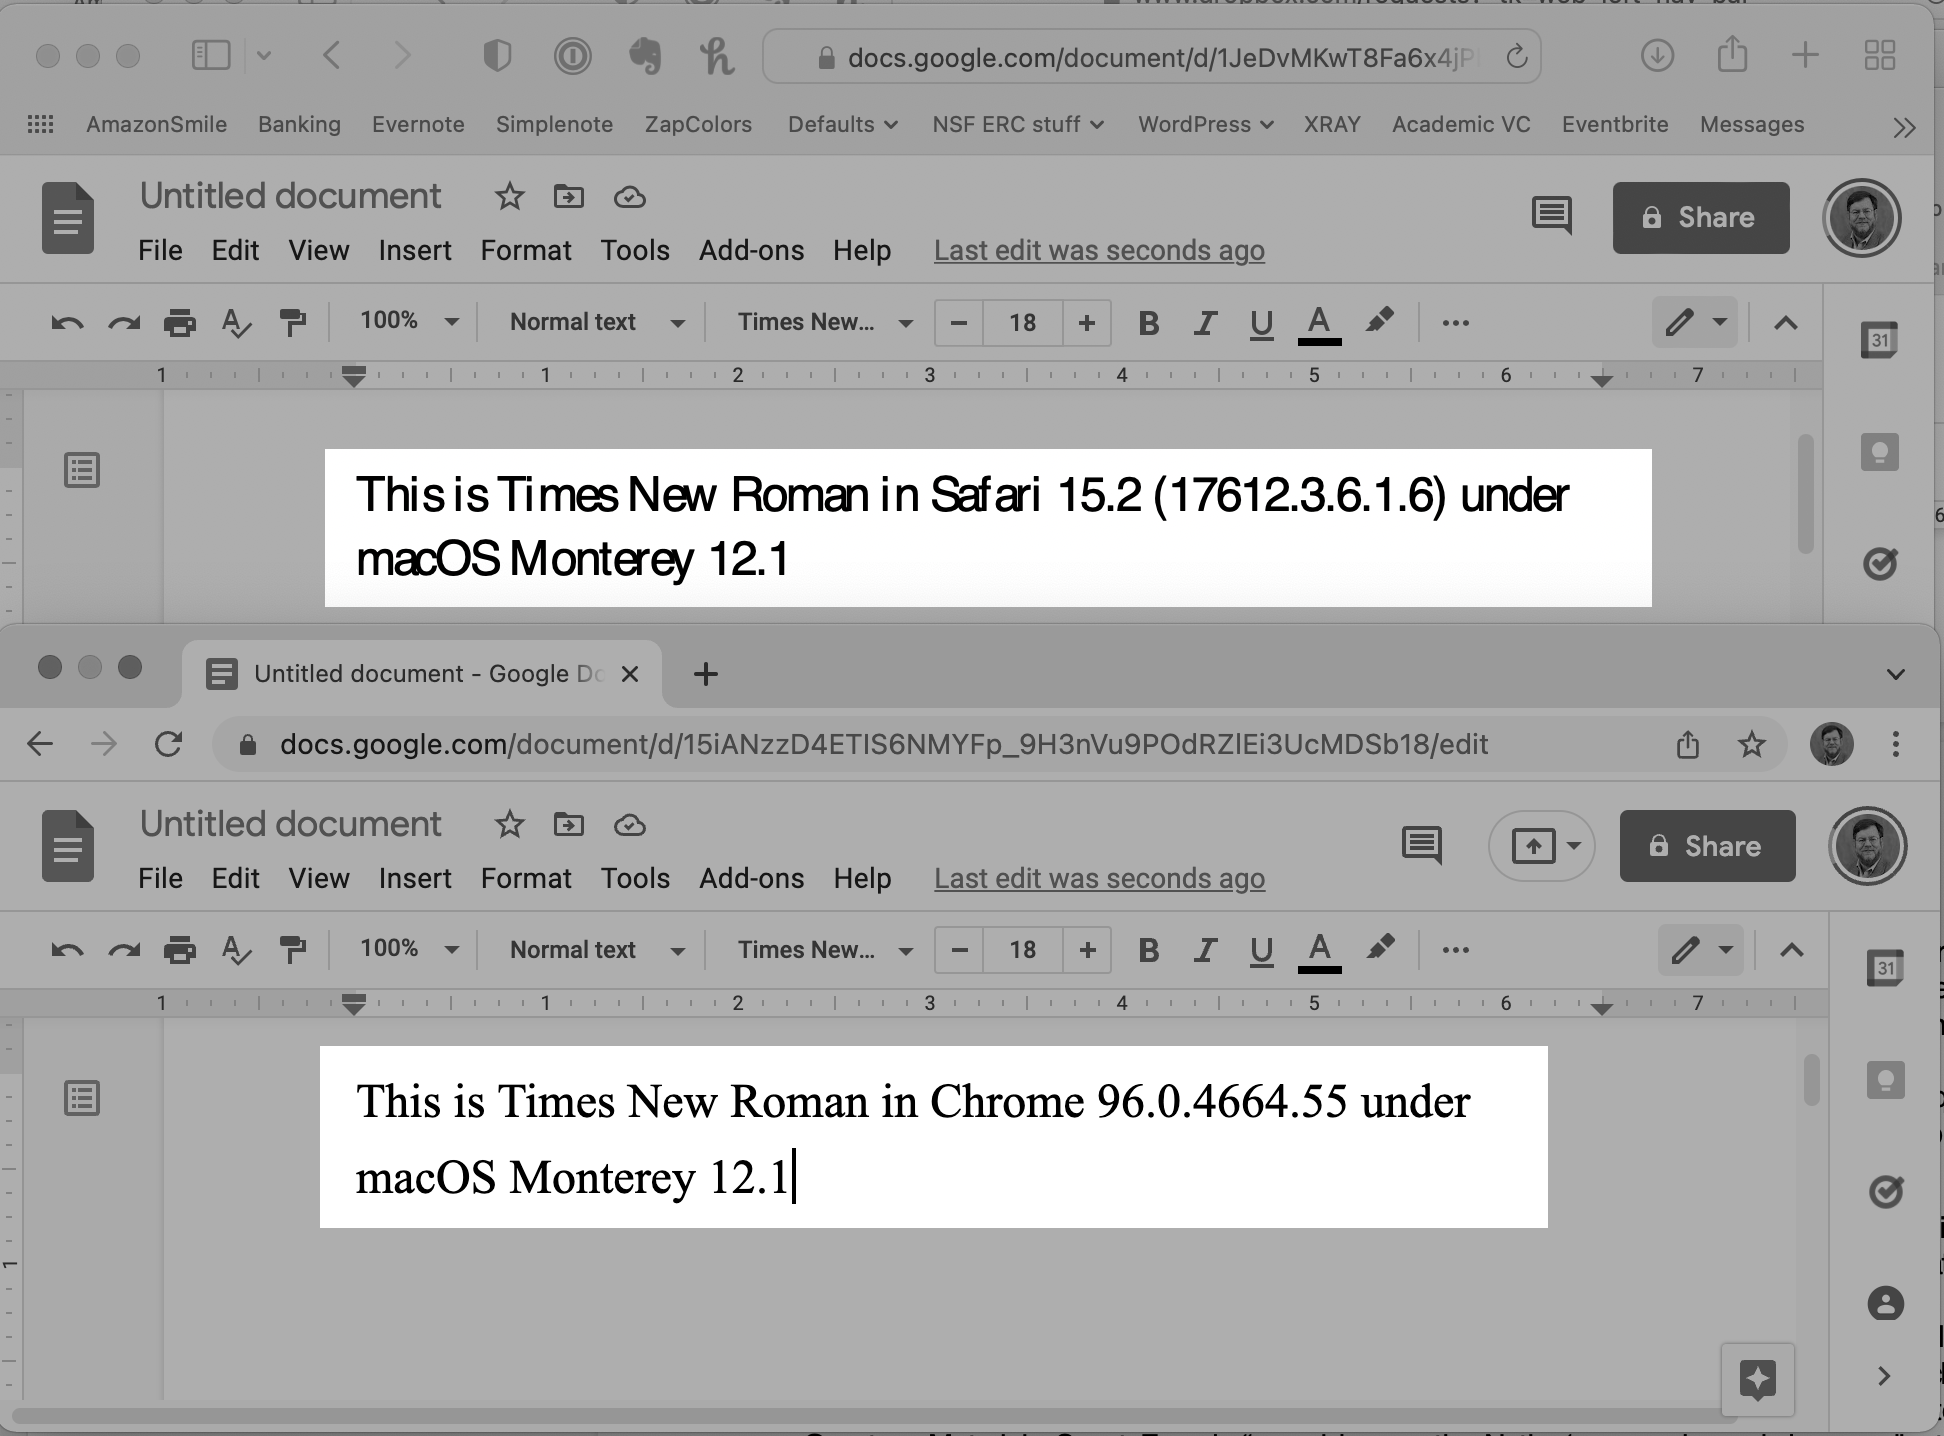
Task: Click the font size field in Chrome's Docs
Action: click(x=1022, y=950)
